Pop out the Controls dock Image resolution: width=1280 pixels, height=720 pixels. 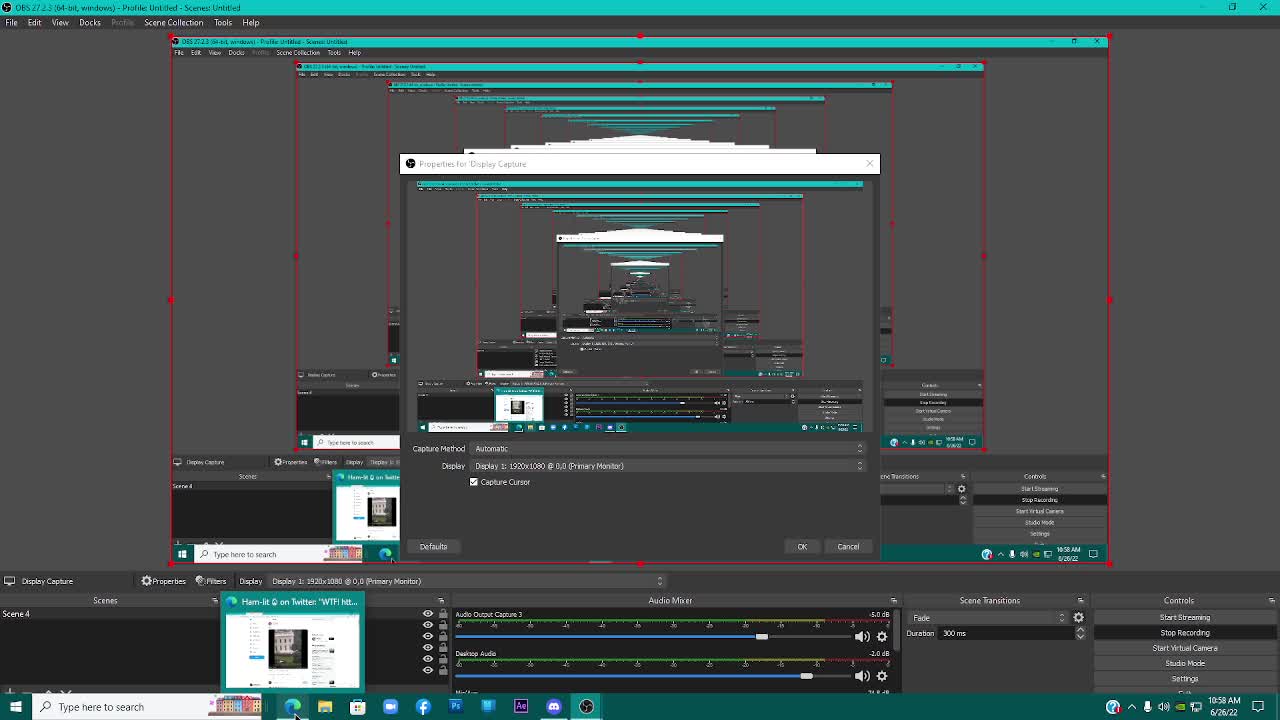[1272, 601]
